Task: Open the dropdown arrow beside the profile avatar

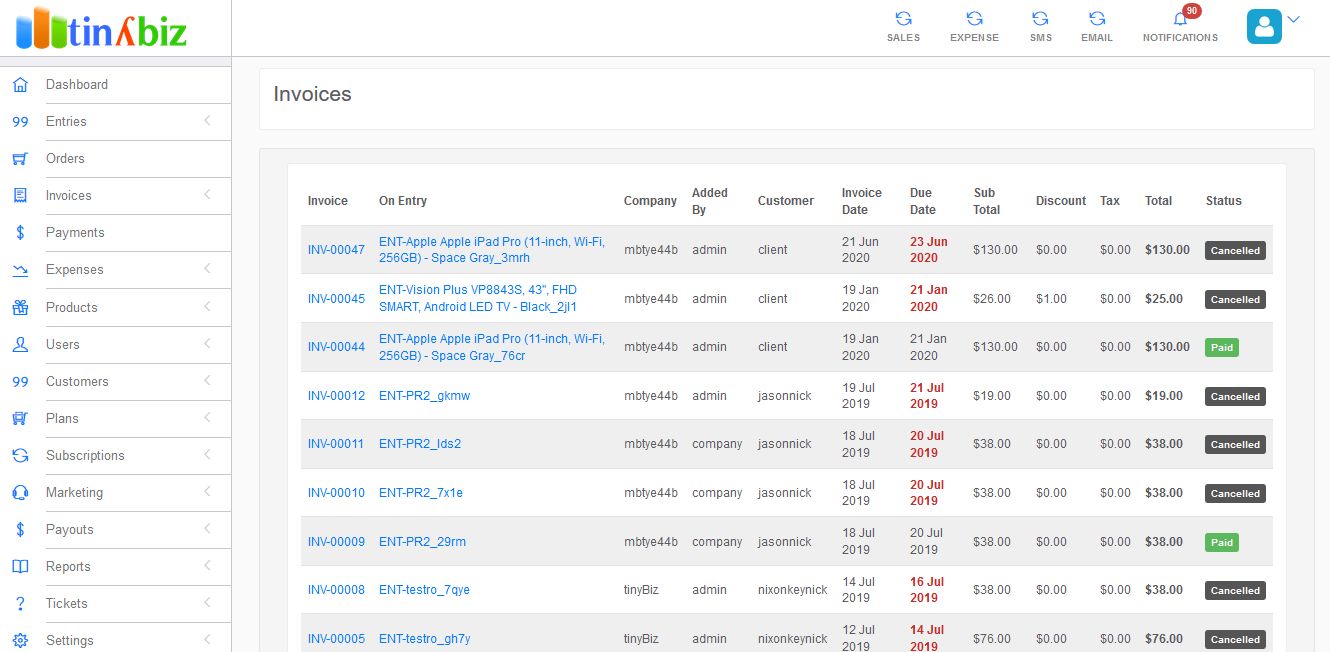Action: pos(1293,19)
